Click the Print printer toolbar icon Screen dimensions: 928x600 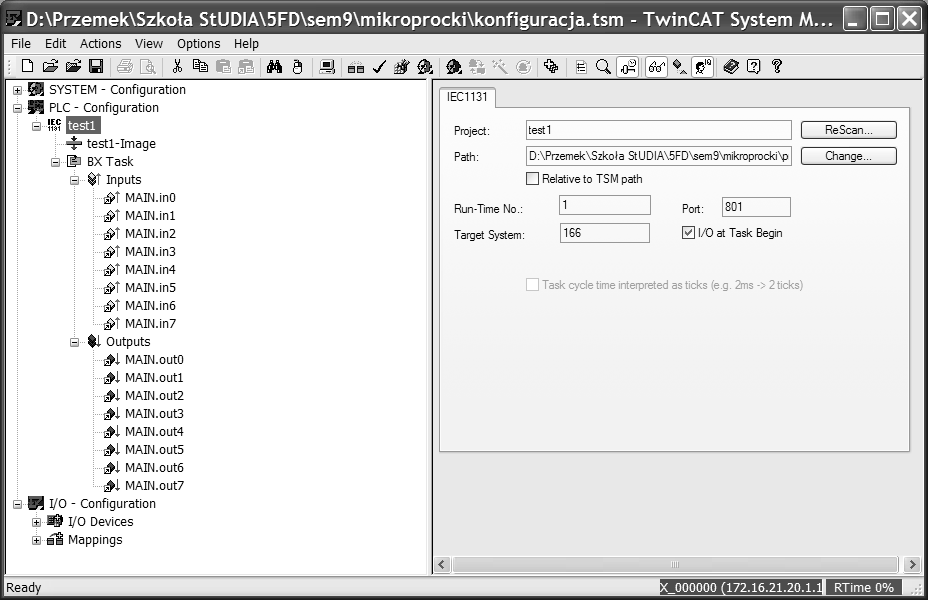(x=125, y=66)
